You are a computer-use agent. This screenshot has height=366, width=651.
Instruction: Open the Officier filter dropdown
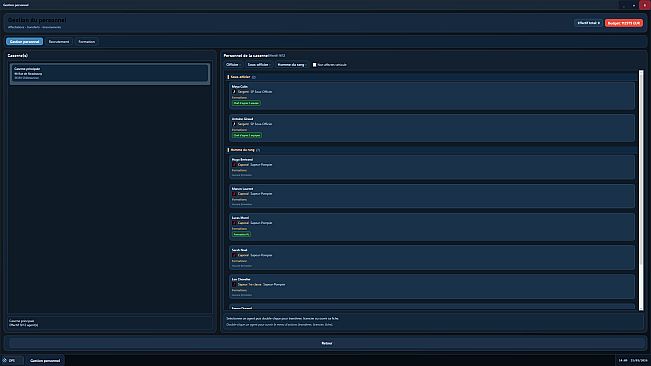tap(233, 65)
